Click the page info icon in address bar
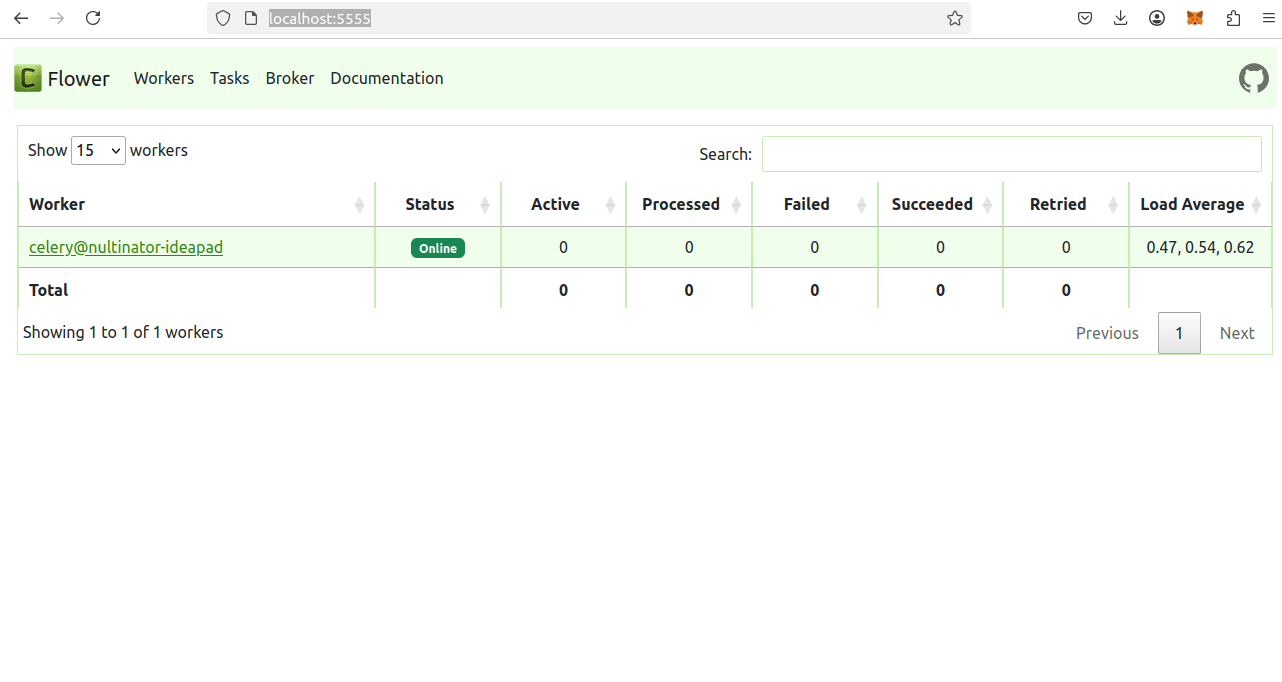Viewport: 1282px width, 682px height. 251,18
